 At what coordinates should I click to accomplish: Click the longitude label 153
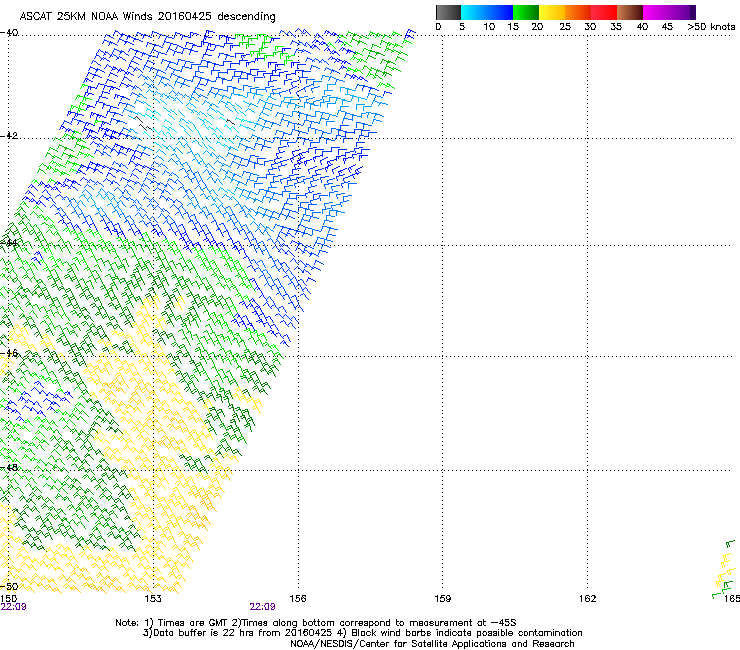coord(153,599)
